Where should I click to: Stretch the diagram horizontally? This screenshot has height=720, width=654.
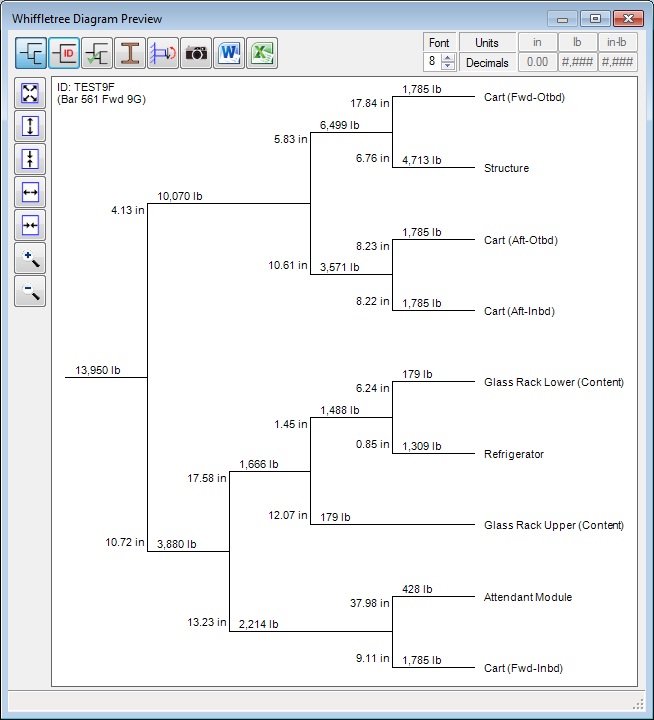click(x=30, y=192)
